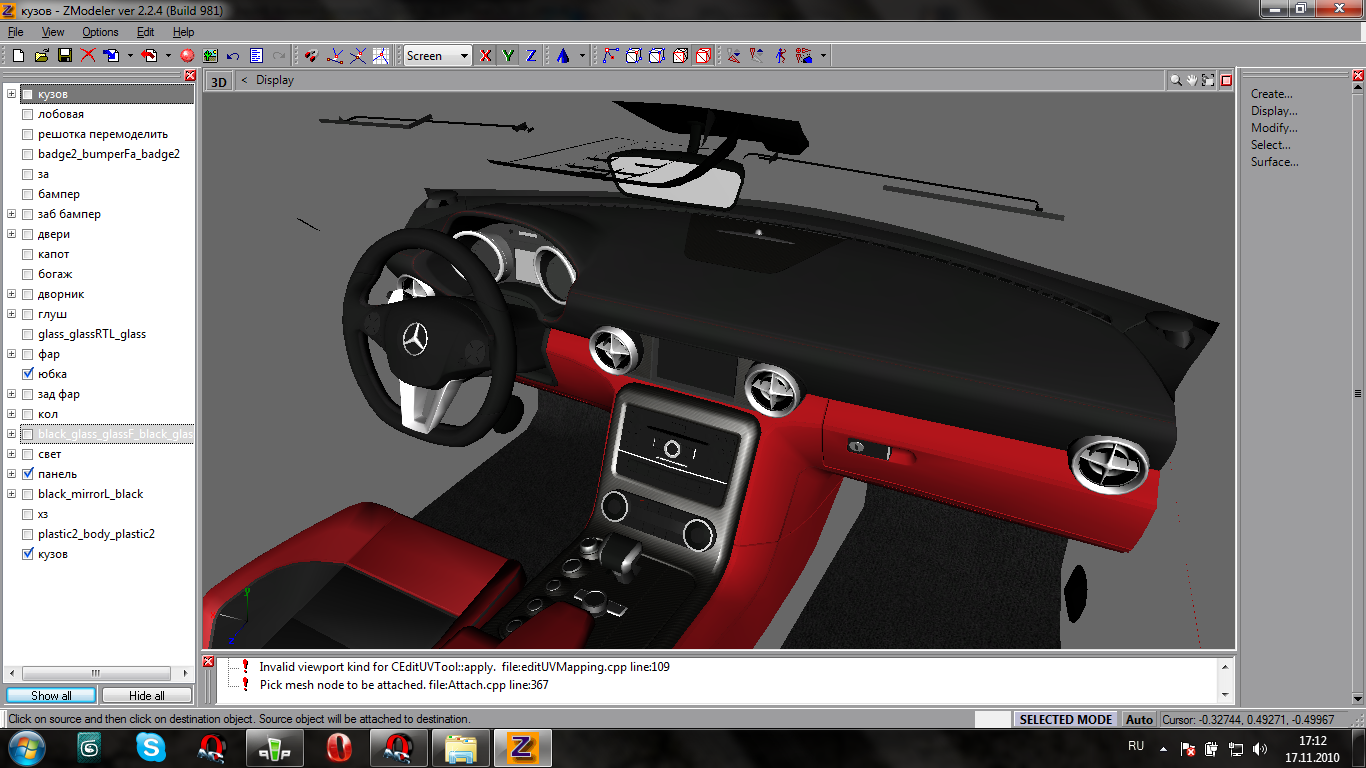Viewport: 1366px width, 768px height.
Task: Open the View menu
Action: click(53, 32)
